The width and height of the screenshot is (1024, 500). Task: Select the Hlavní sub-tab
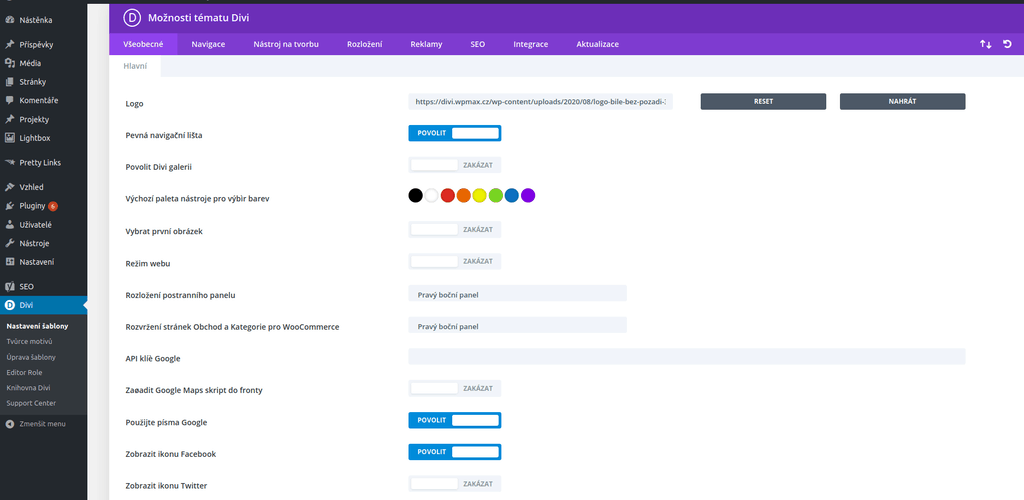pos(135,66)
